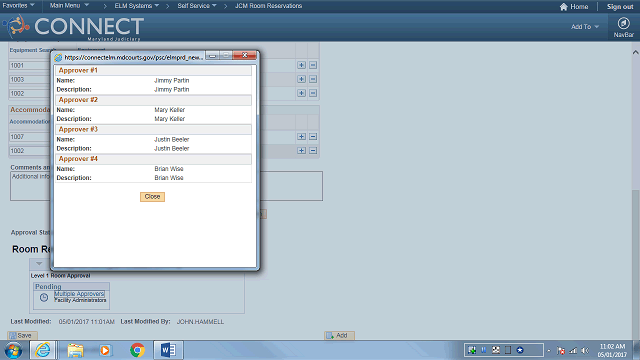Click the system tray flag icon
The width and height of the screenshot is (640, 360).
coord(561,350)
